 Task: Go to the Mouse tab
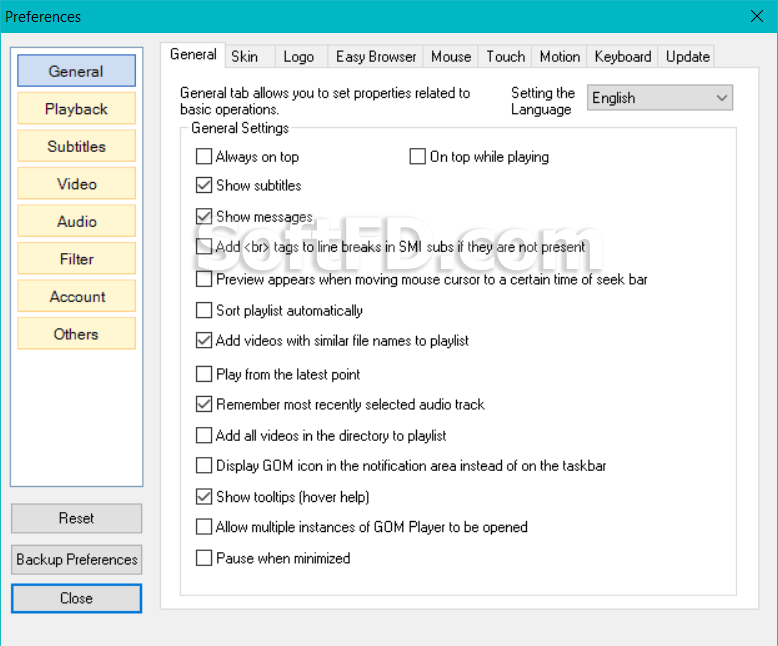tap(451, 57)
